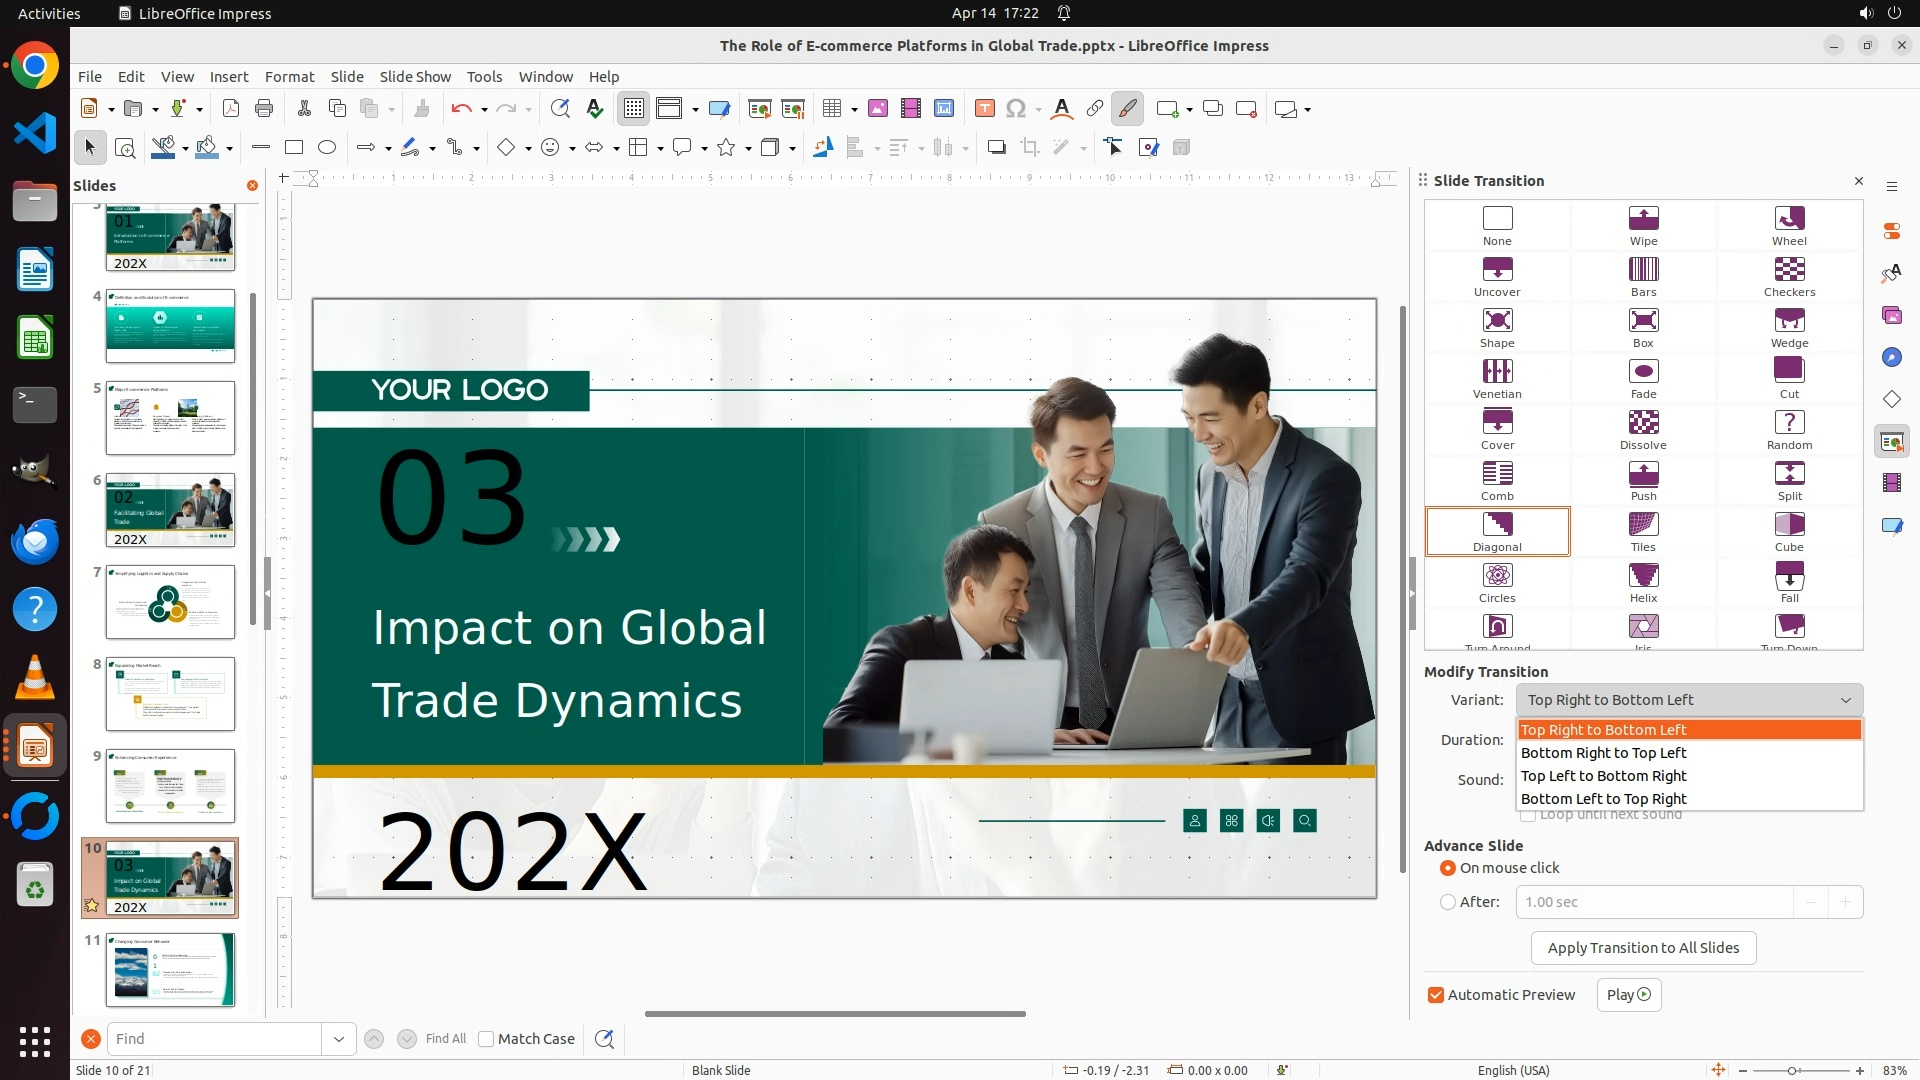The width and height of the screenshot is (1920, 1080).
Task: Click the zoom slider in status bar
Action: 1792,1070
